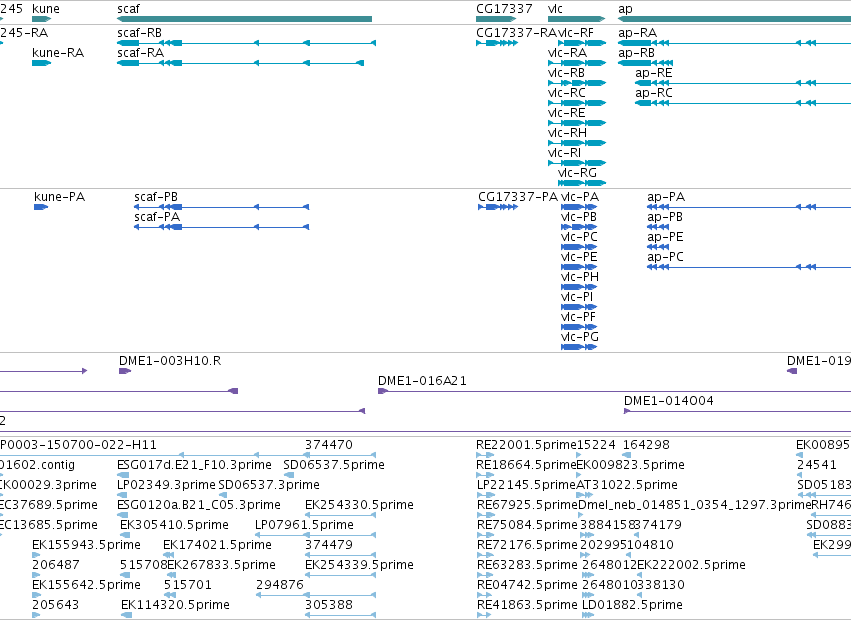Click the RE22001.5prime EST label

click(526, 445)
